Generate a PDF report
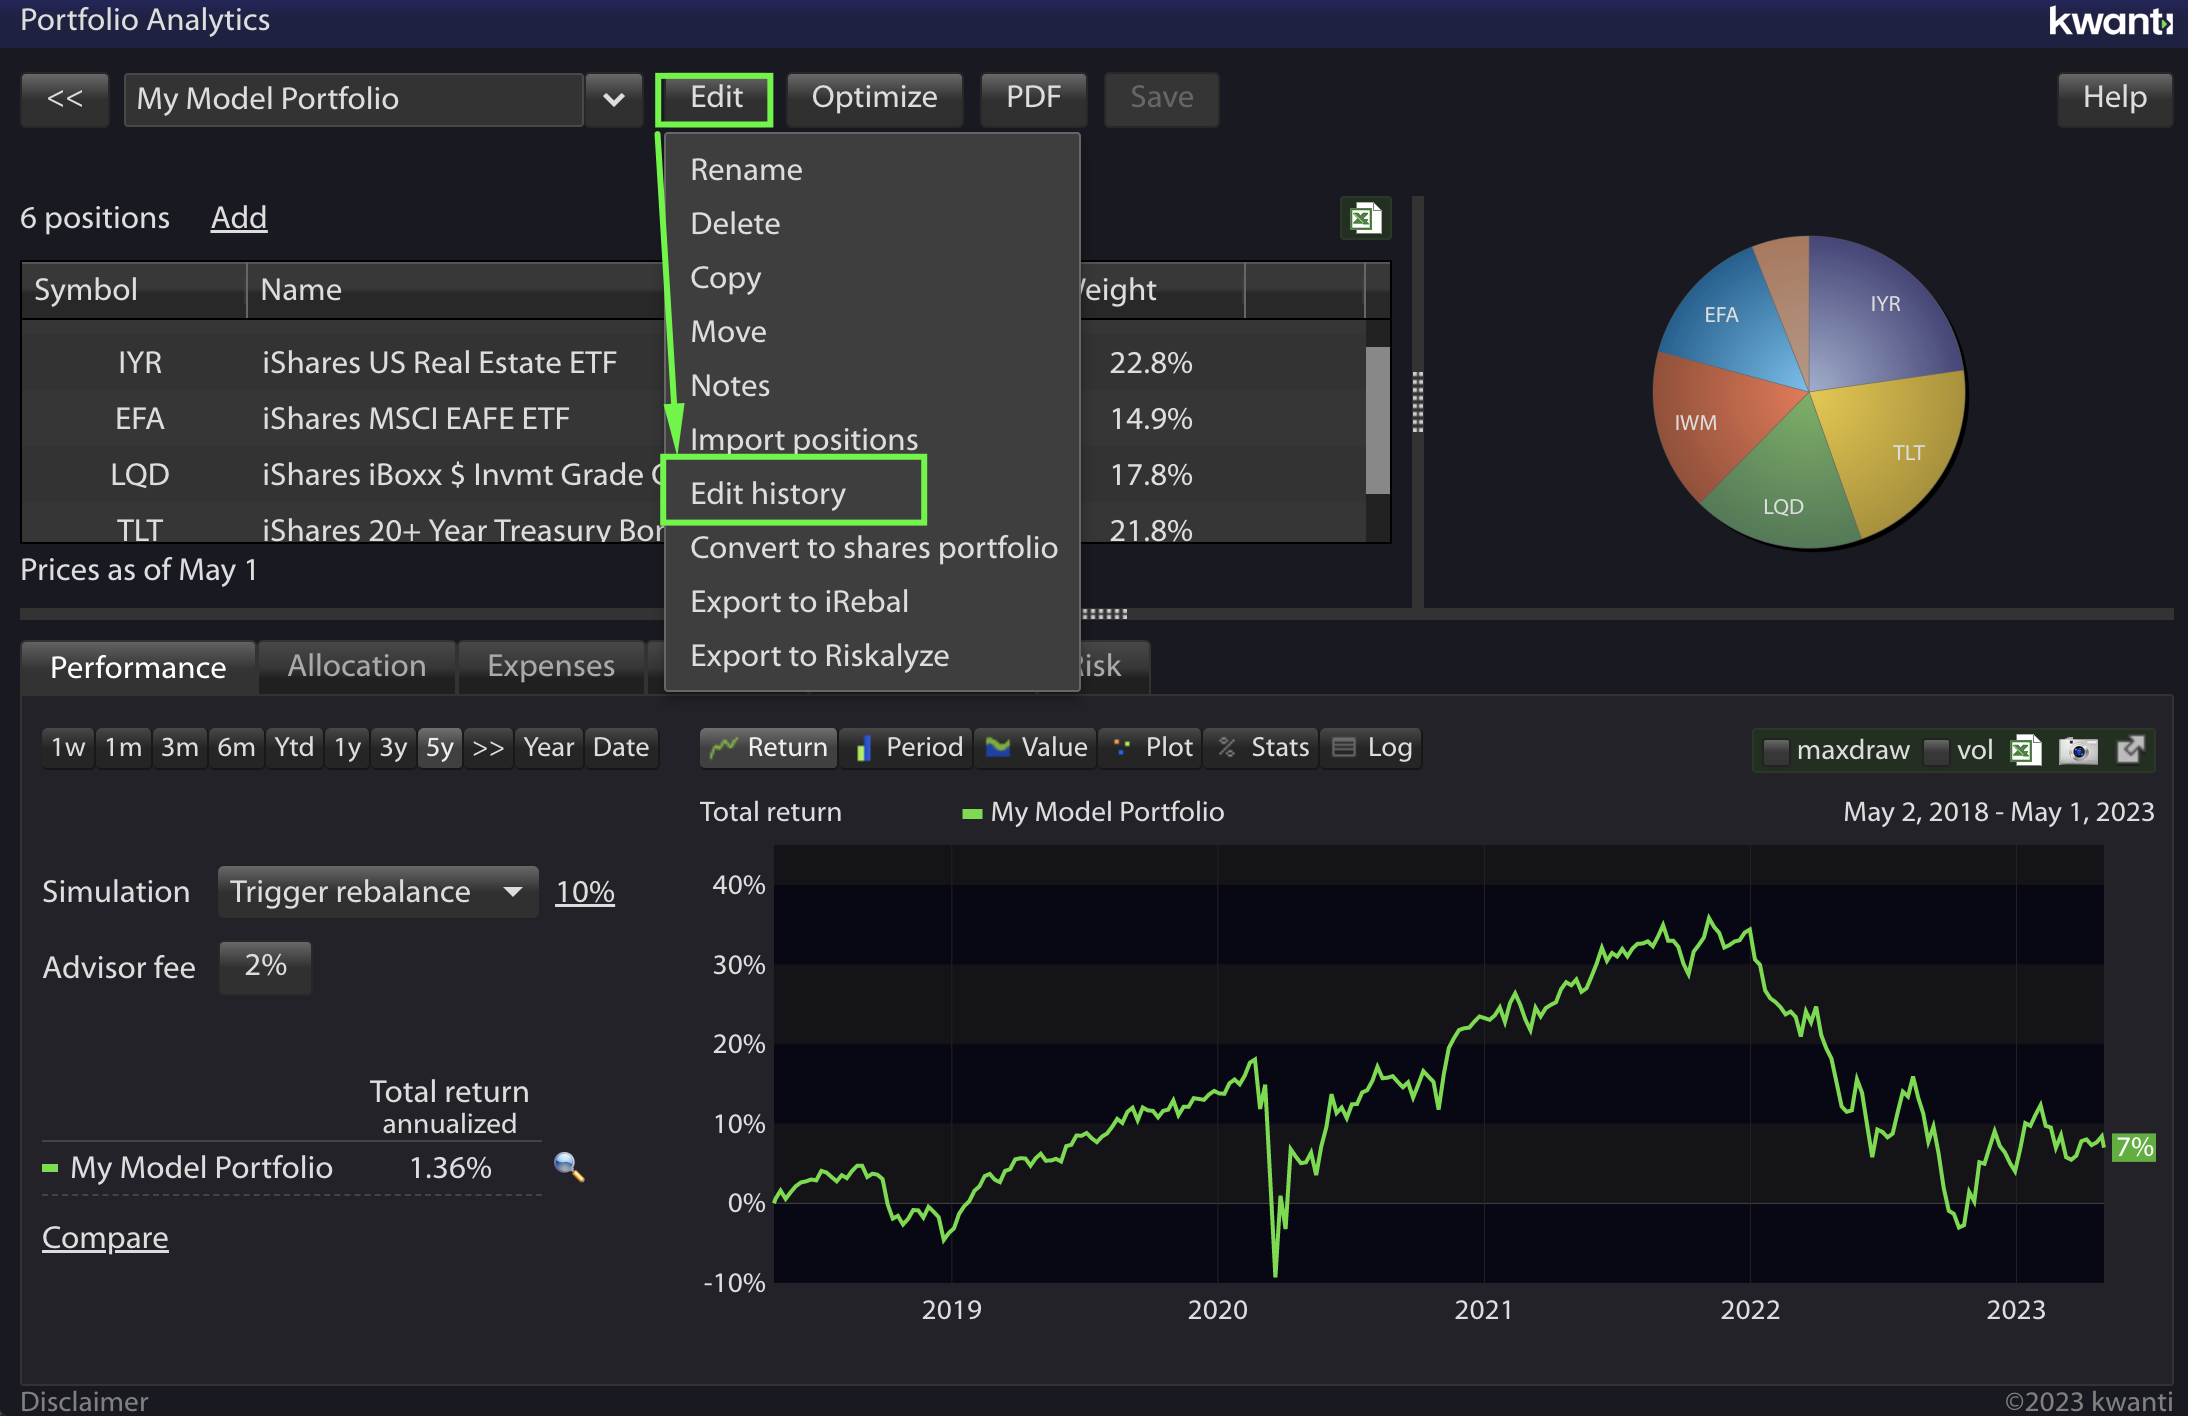The height and width of the screenshot is (1416, 2188). (1033, 98)
